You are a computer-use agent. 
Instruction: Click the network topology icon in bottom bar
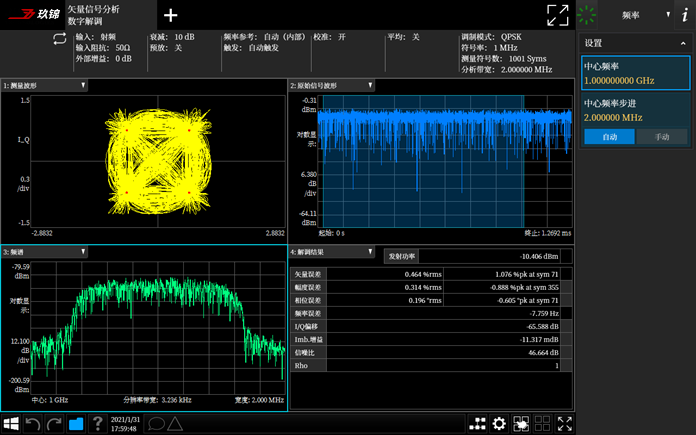(x=477, y=423)
